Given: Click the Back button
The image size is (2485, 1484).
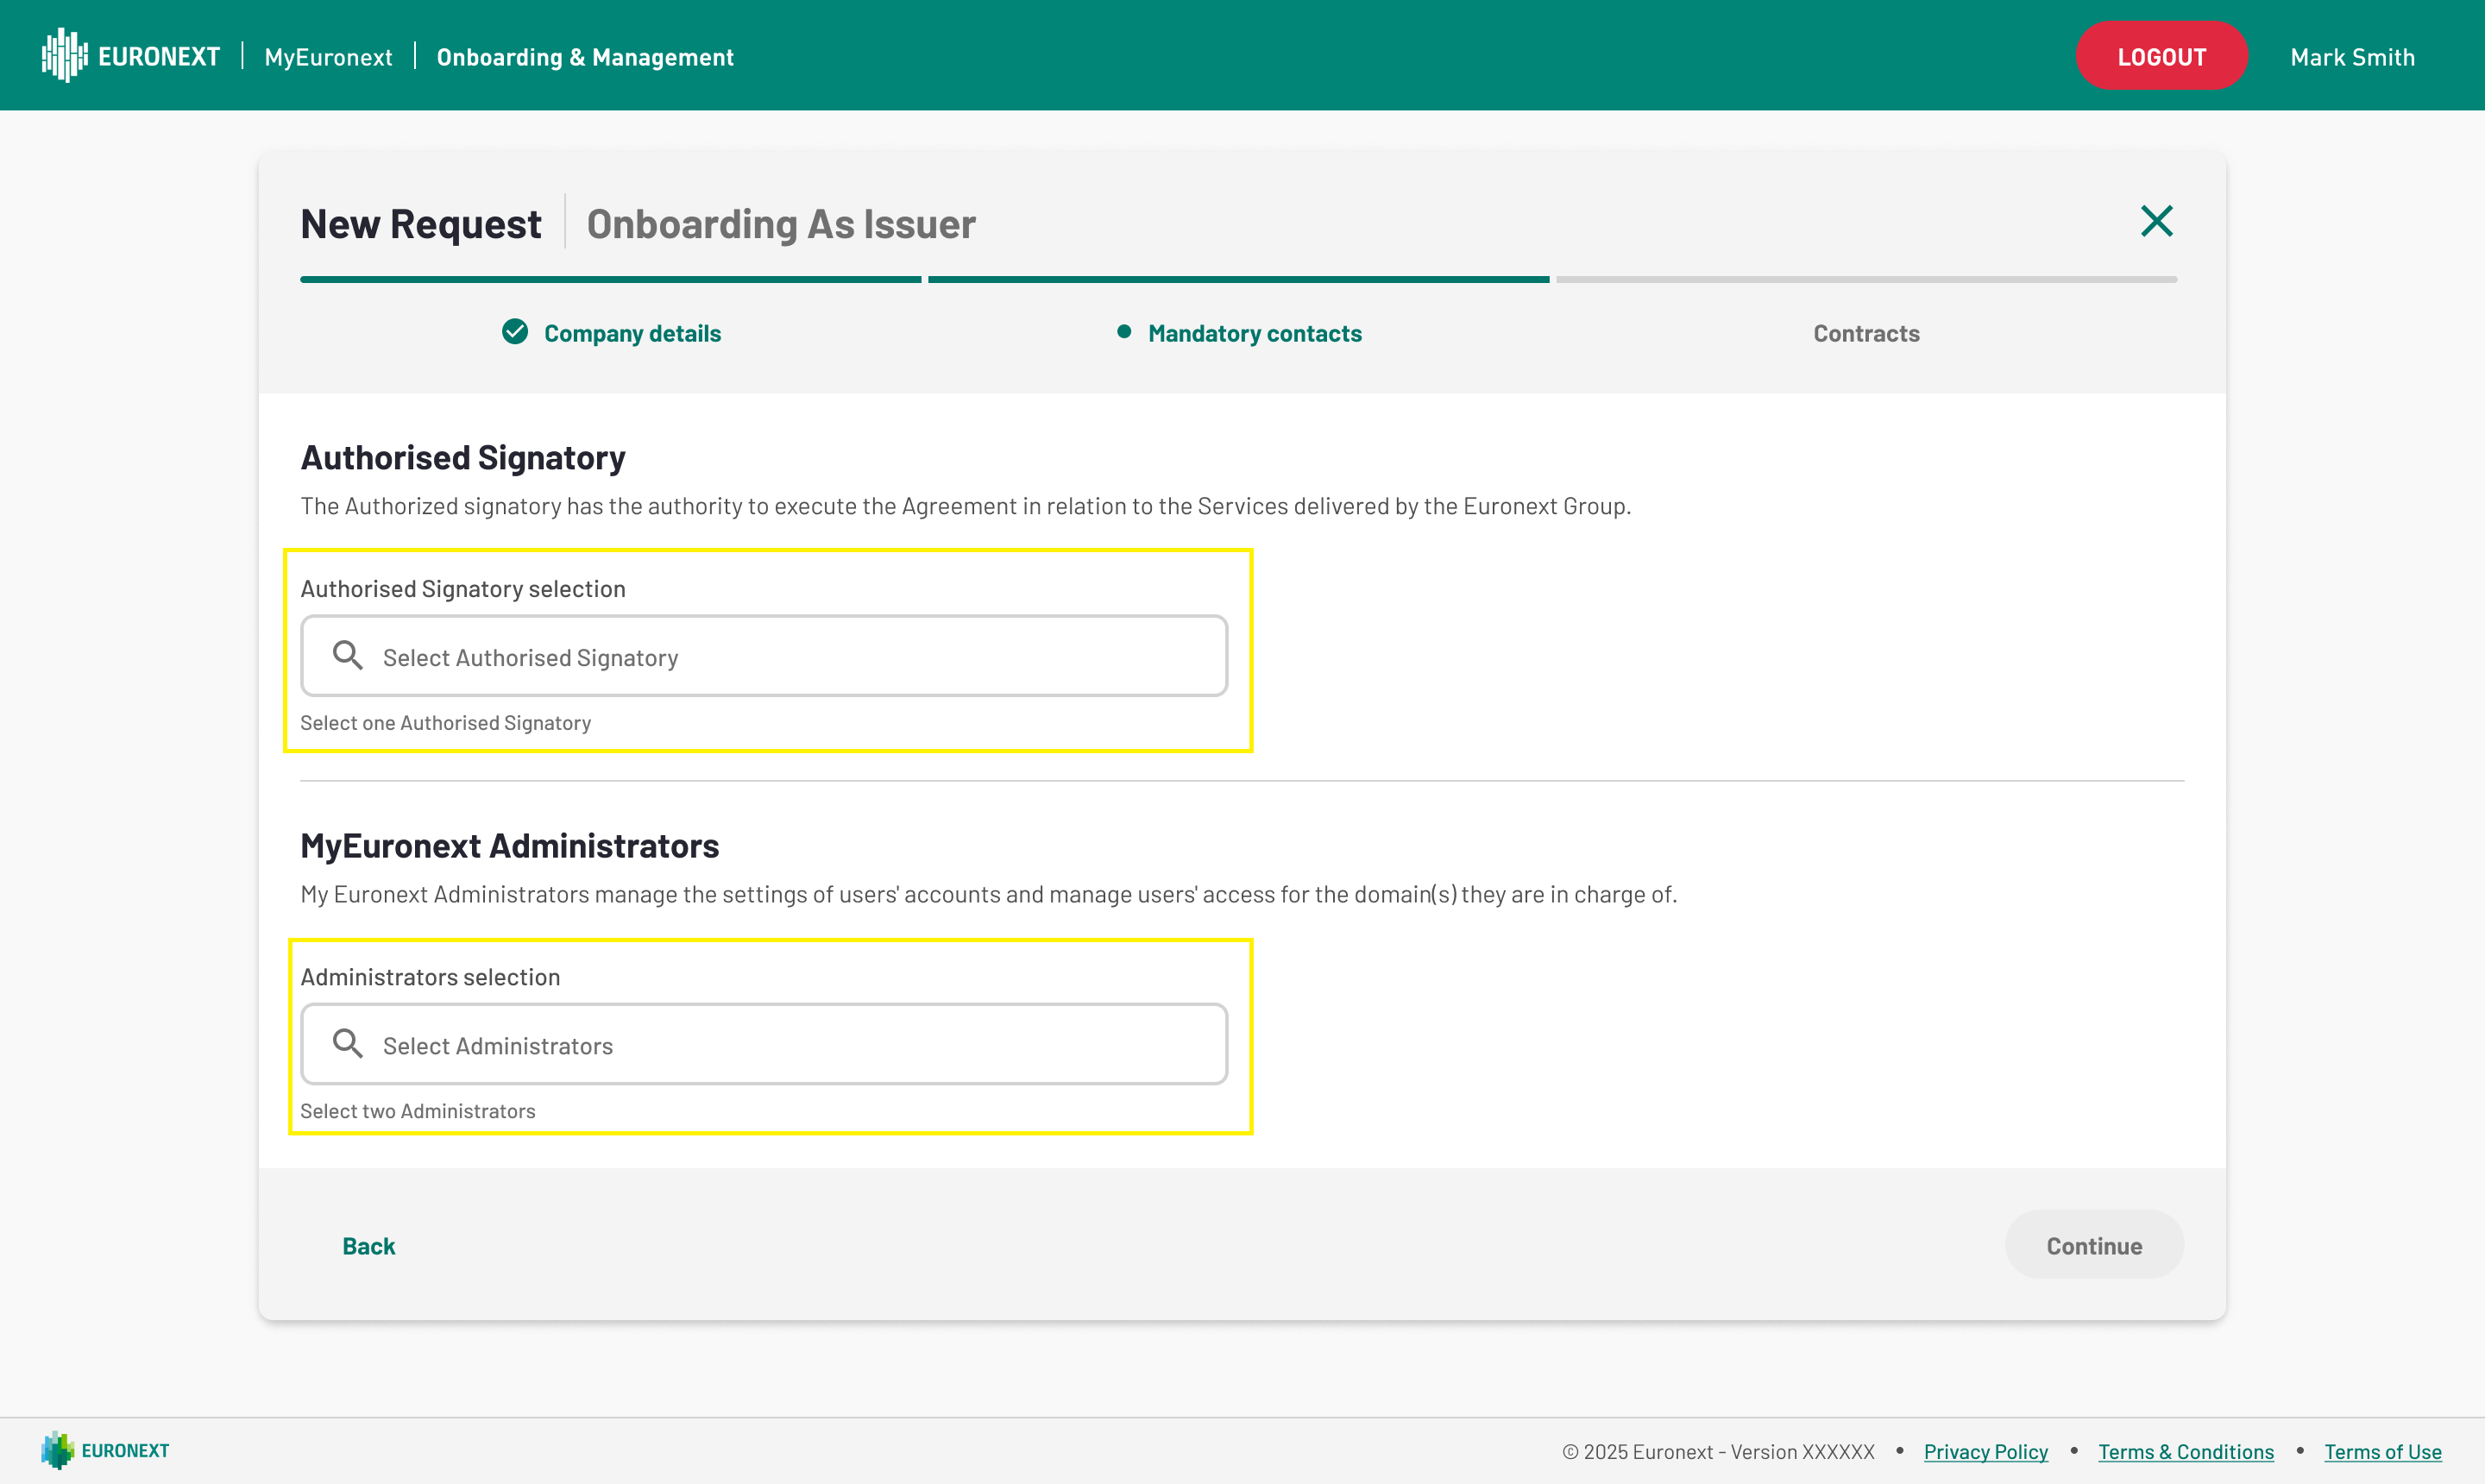Looking at the screenshot, I should point(368,1246).
